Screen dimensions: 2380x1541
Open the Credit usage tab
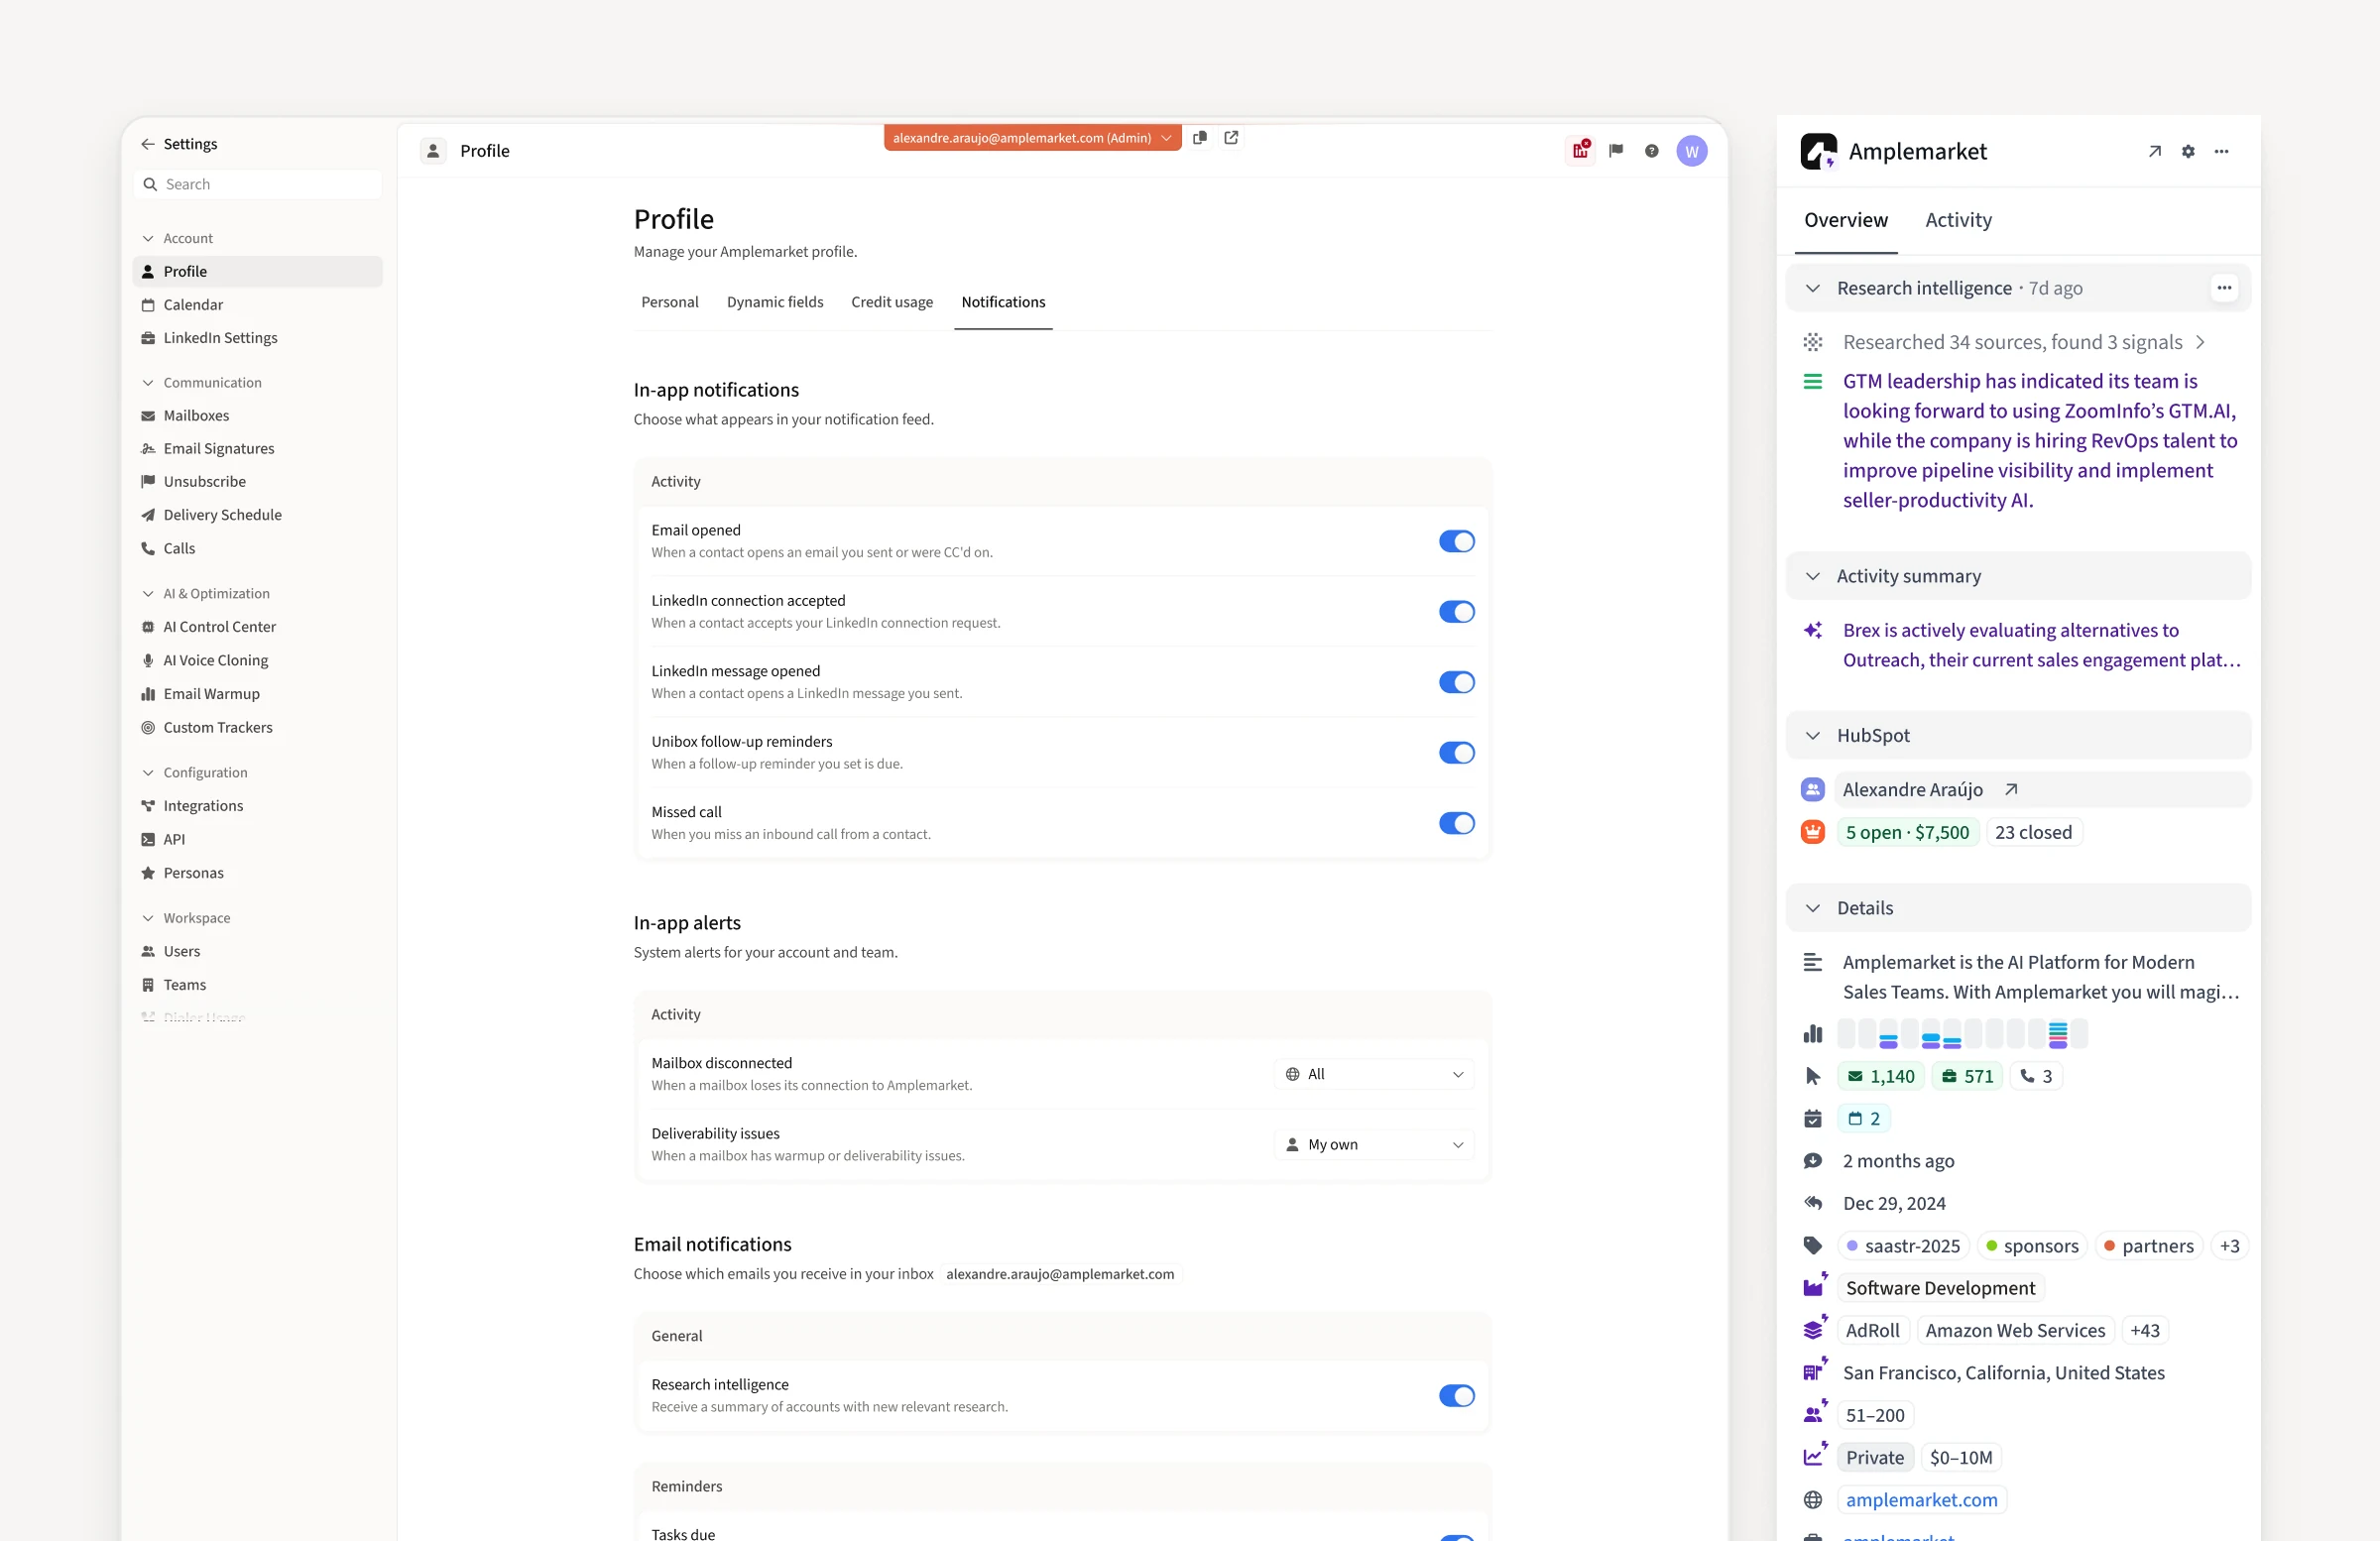pyautogui.click(x=892, y=302)
